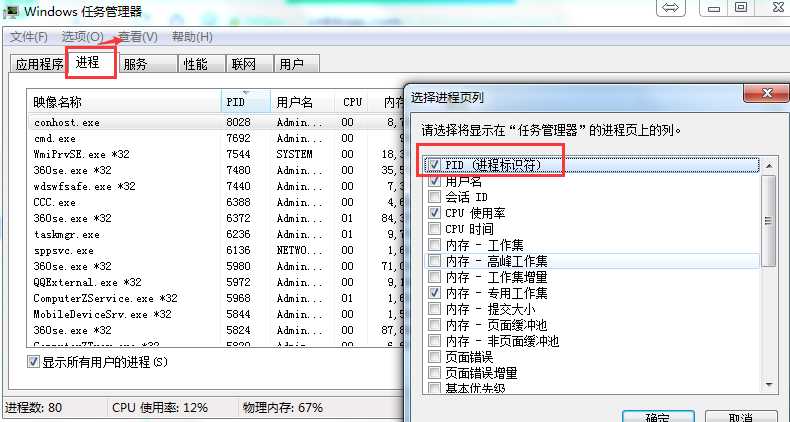Image resolution: width=790 pixels, height=422 pixels.
Task: Click 确定 button in dialog
Action: point(658,416)
